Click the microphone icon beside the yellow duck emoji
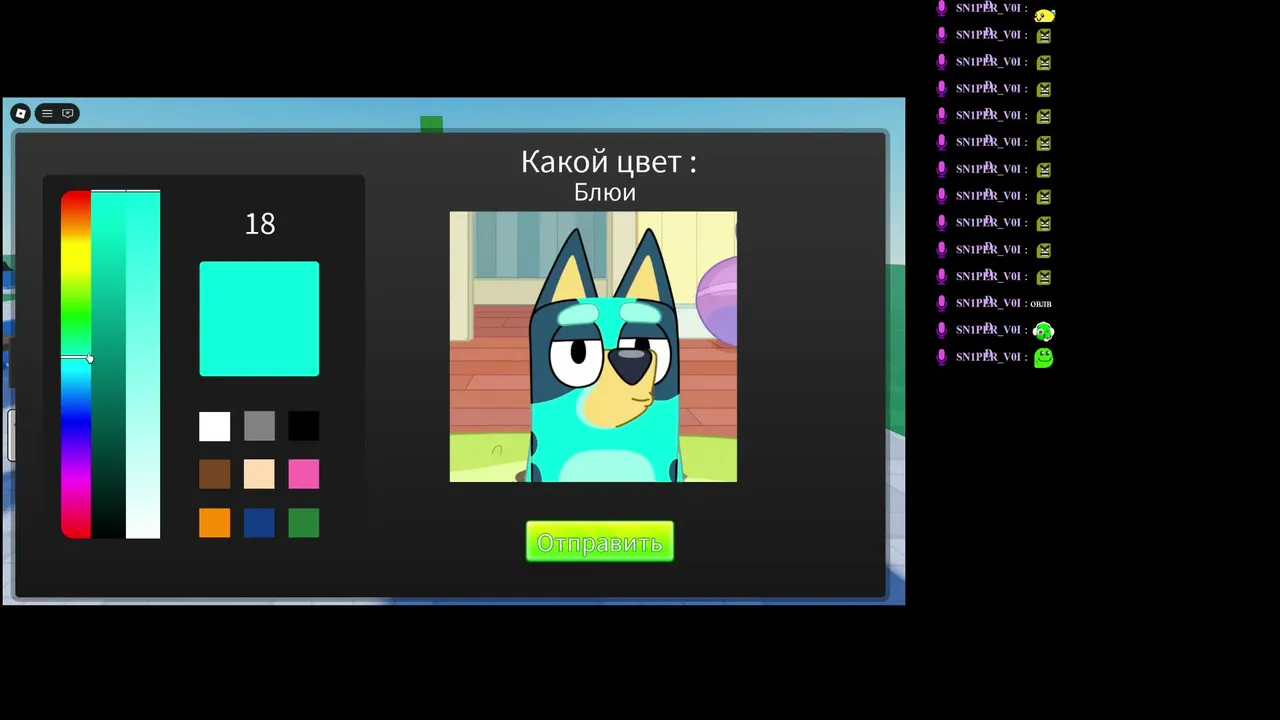The image size is (1280, 720). (941, 9)
